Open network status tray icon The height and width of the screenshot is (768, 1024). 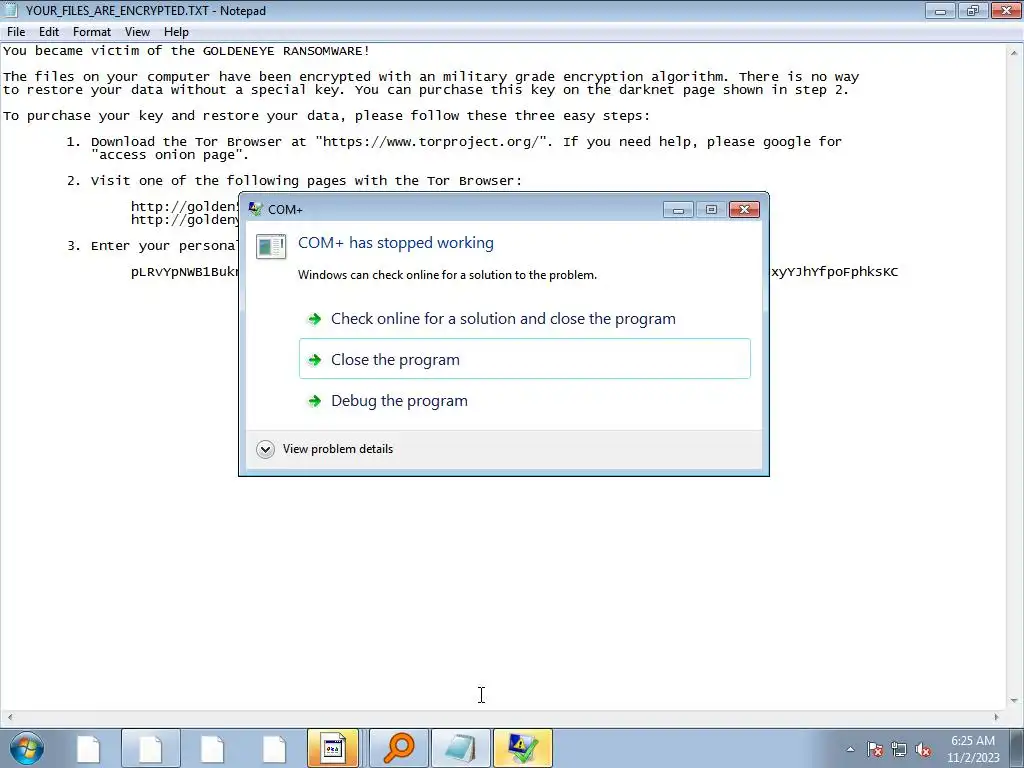point(899,750)
